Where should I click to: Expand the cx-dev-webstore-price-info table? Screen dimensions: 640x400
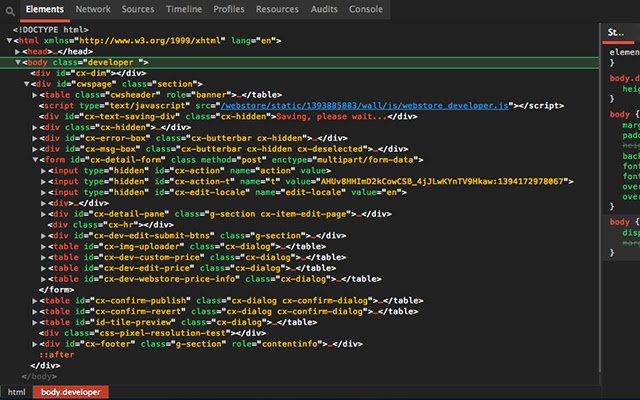44,279
